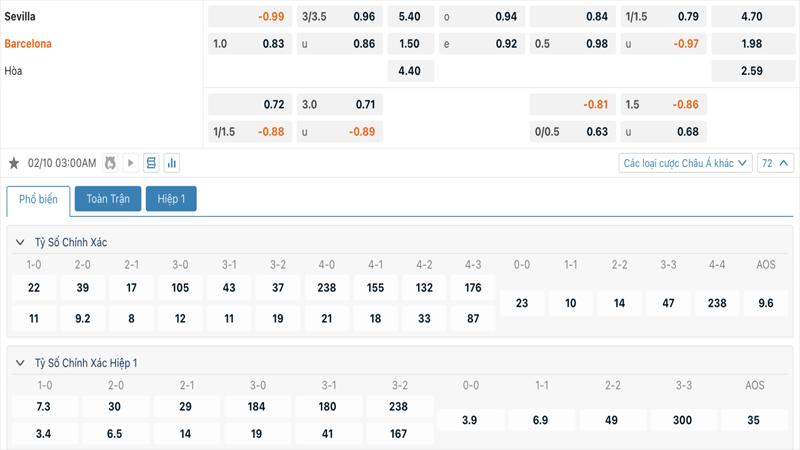Open the match statistics bar chart icon
Image resolution: width=800 pixels, height=450 pixels.
171,163
